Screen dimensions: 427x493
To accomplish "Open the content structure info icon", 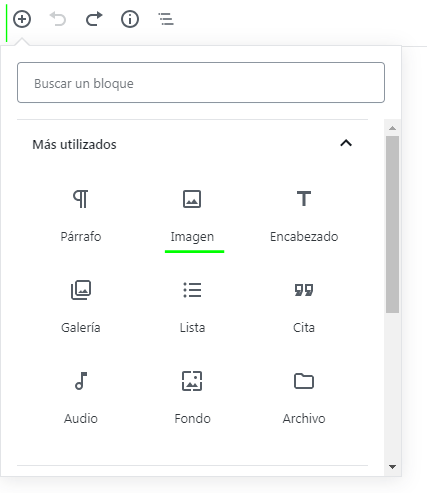I will [x=130, y=19].
